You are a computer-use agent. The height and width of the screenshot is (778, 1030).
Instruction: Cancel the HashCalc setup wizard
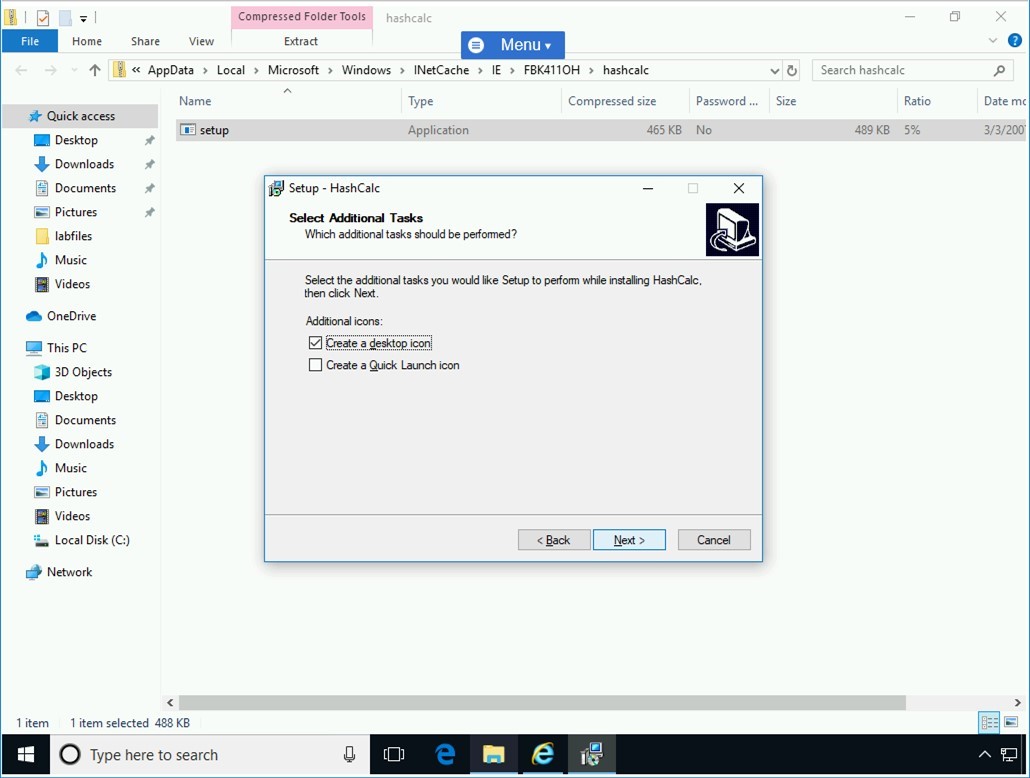tap(714, 540)
